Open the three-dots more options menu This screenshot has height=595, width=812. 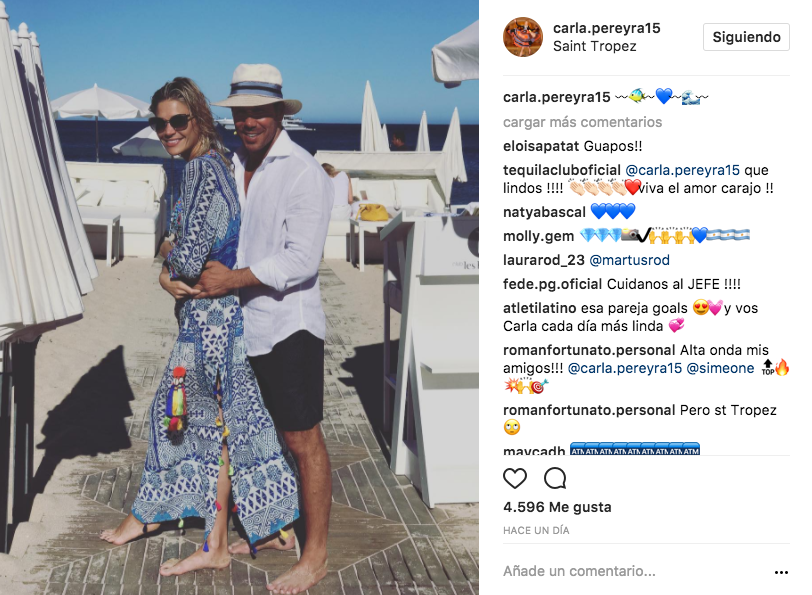click(781, 572)
